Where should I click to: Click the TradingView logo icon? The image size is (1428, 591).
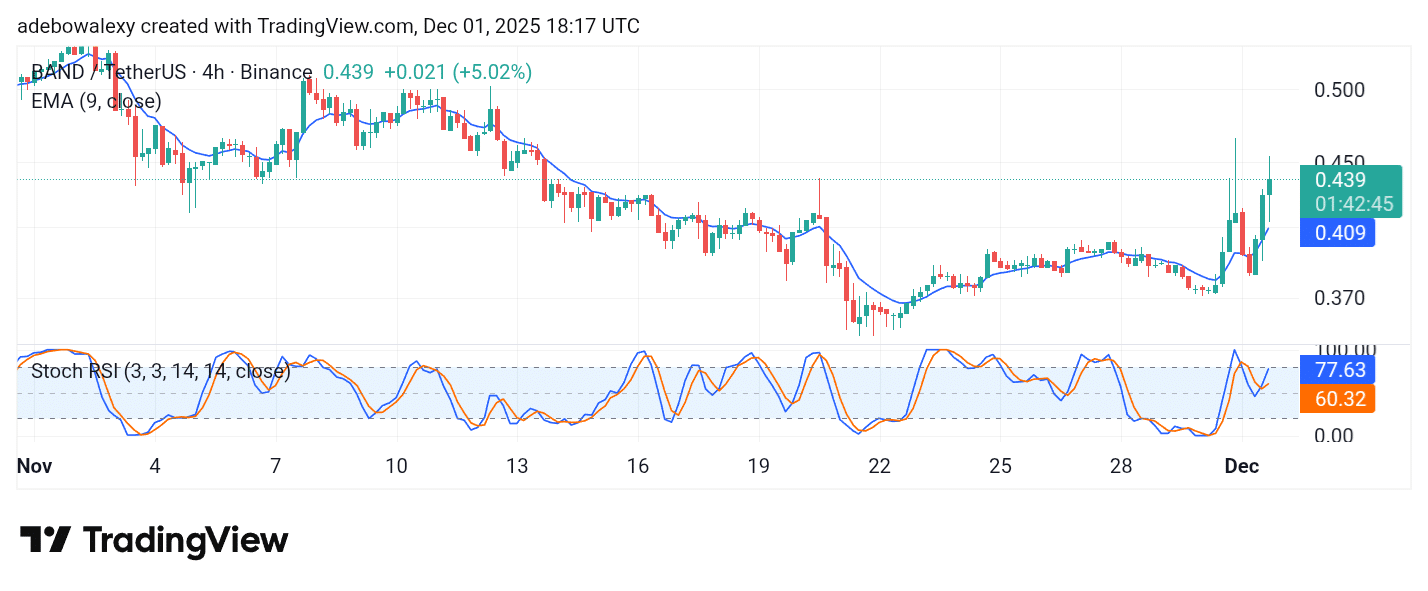tap(45, 541)
